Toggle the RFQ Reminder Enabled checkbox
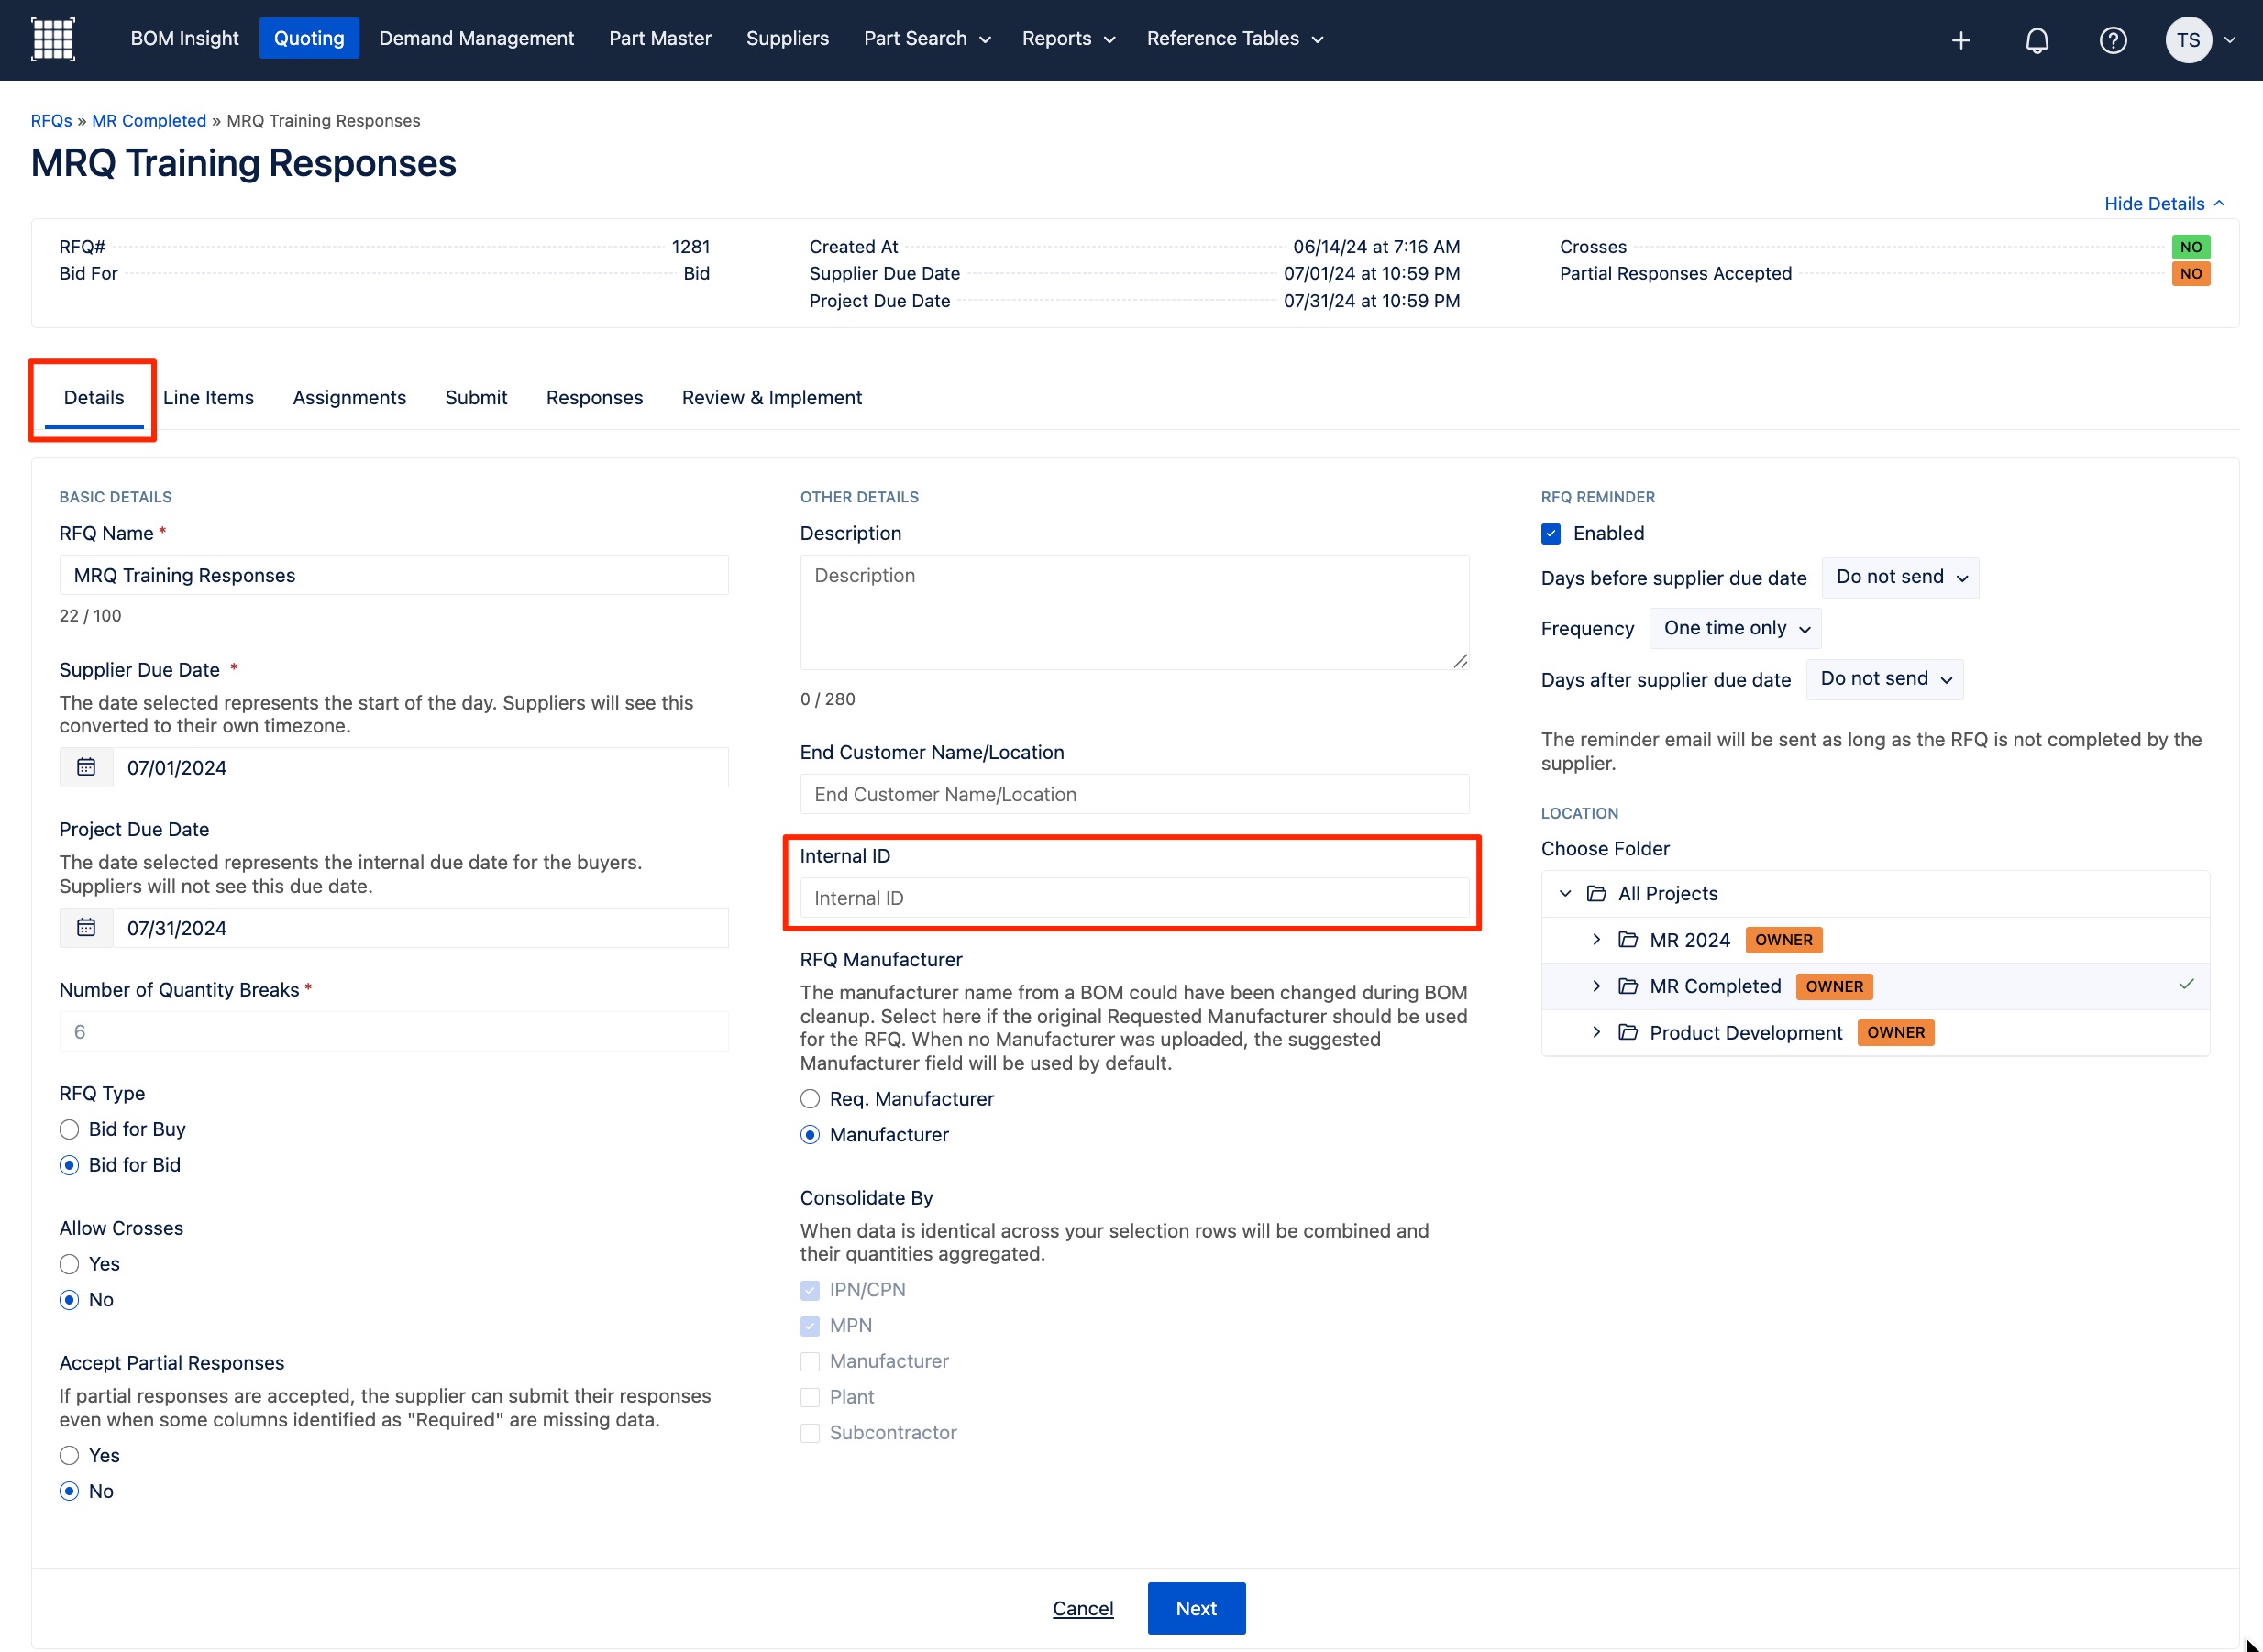The image size is (2263, 1652). pos(1551,533)
